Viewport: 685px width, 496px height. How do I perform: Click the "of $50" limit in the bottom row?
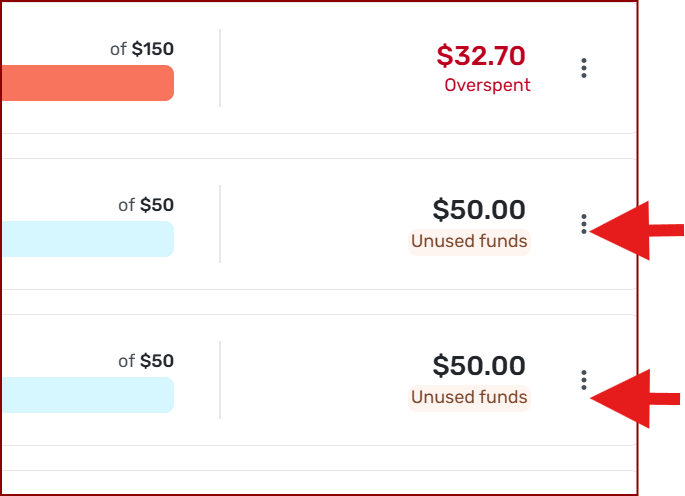coord(146,361)
